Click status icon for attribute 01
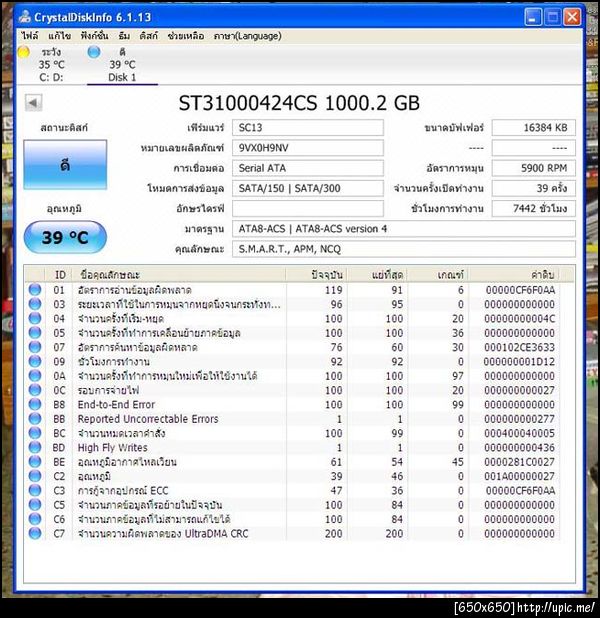This screenshot has height=618, width=600. 35,290
